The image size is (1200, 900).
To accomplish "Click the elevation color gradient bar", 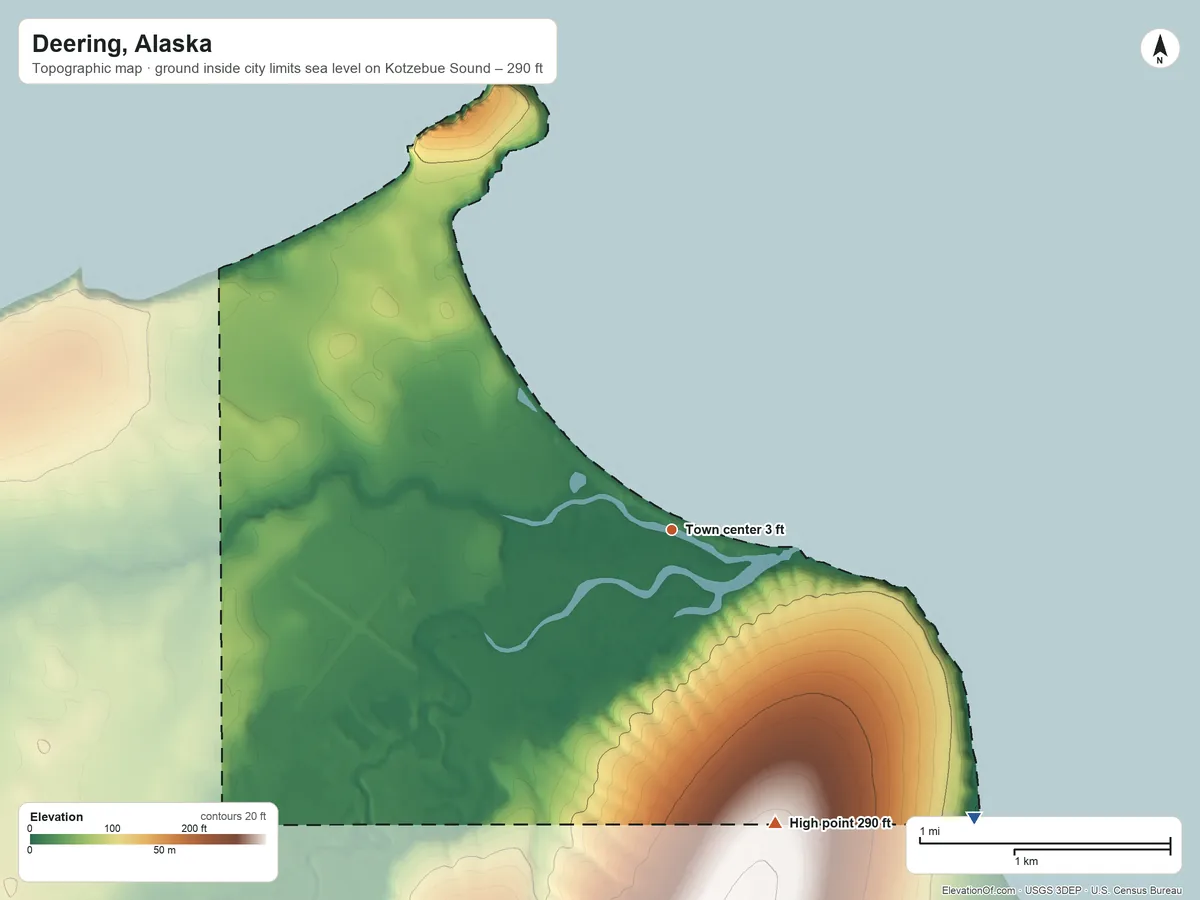I will tap(147, 840).
